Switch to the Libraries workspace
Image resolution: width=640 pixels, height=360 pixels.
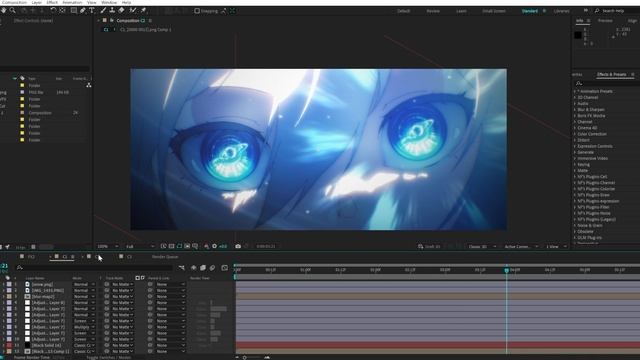562,11
